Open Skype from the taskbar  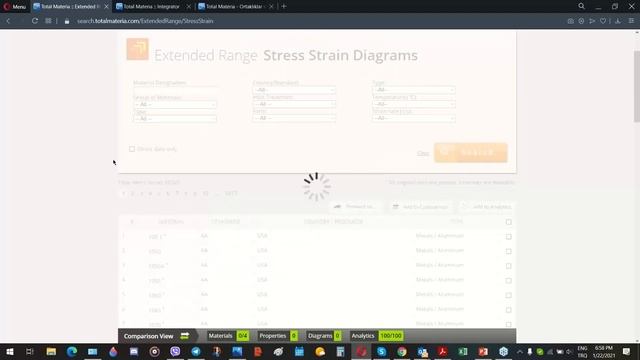pos(382,351)
